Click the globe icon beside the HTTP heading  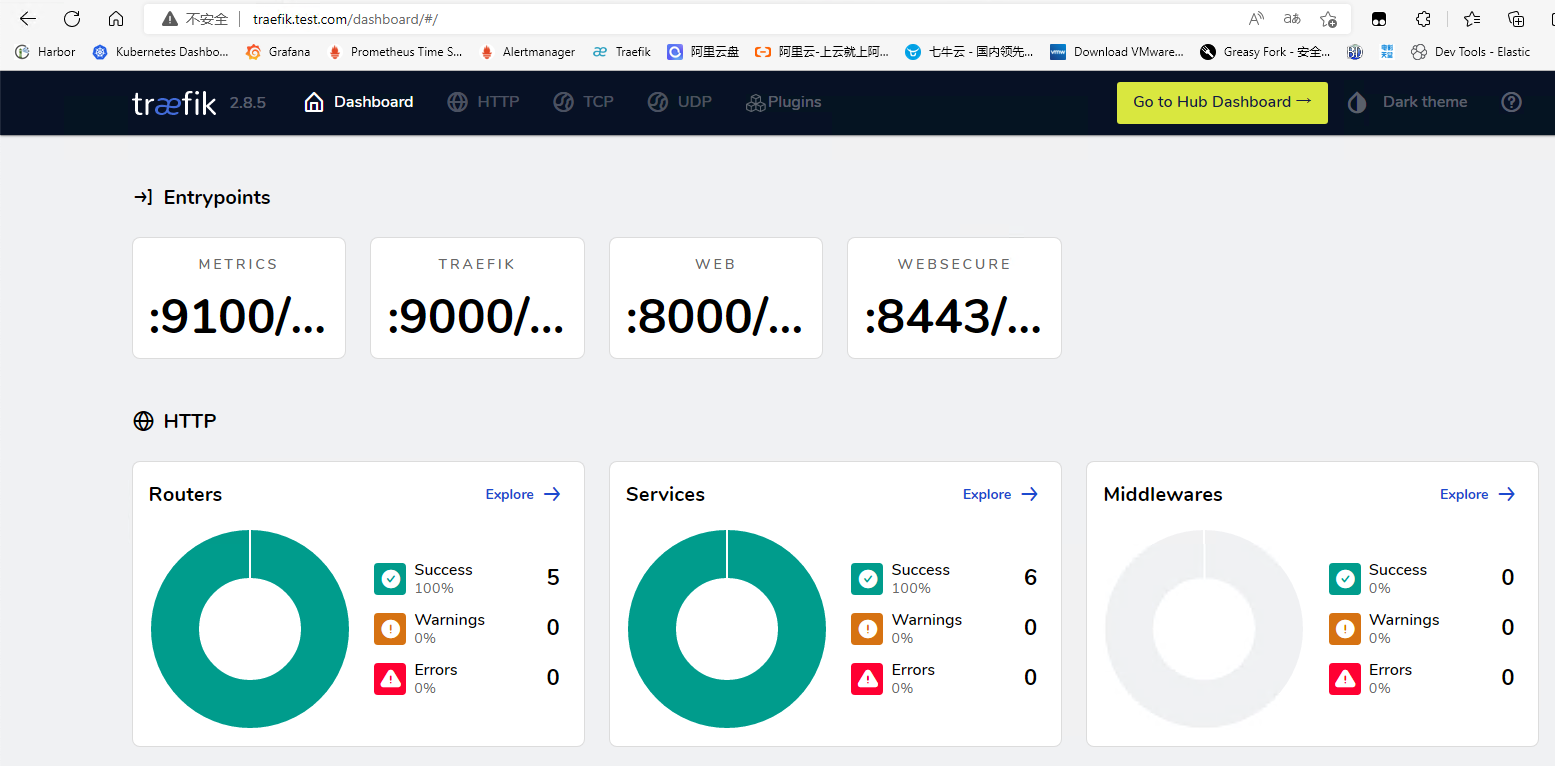[x=143, y=421]
